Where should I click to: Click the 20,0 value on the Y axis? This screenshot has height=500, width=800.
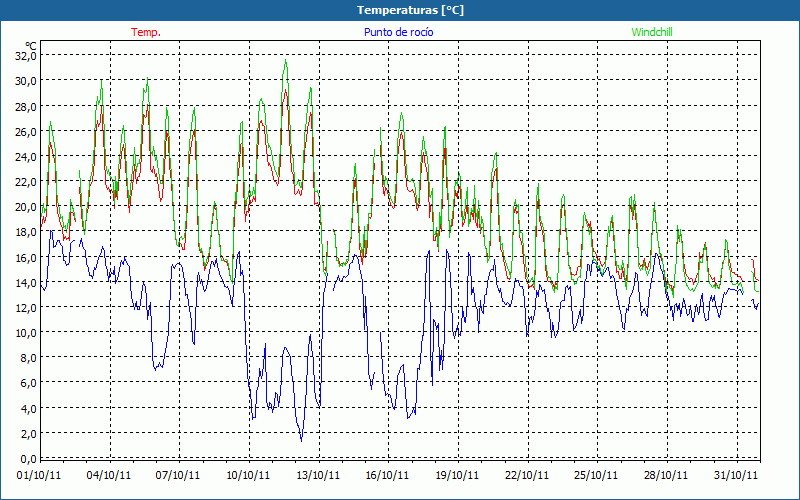25,207
